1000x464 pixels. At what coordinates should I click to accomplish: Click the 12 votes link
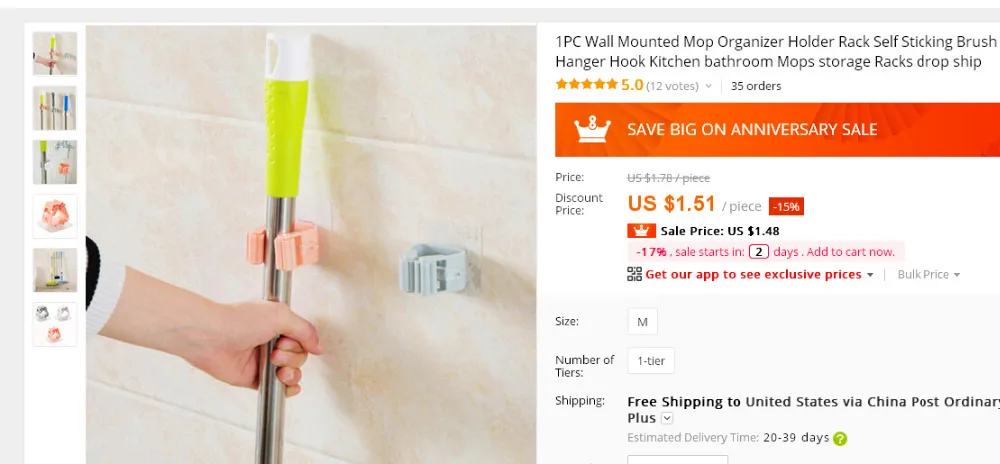coord(672,86)
